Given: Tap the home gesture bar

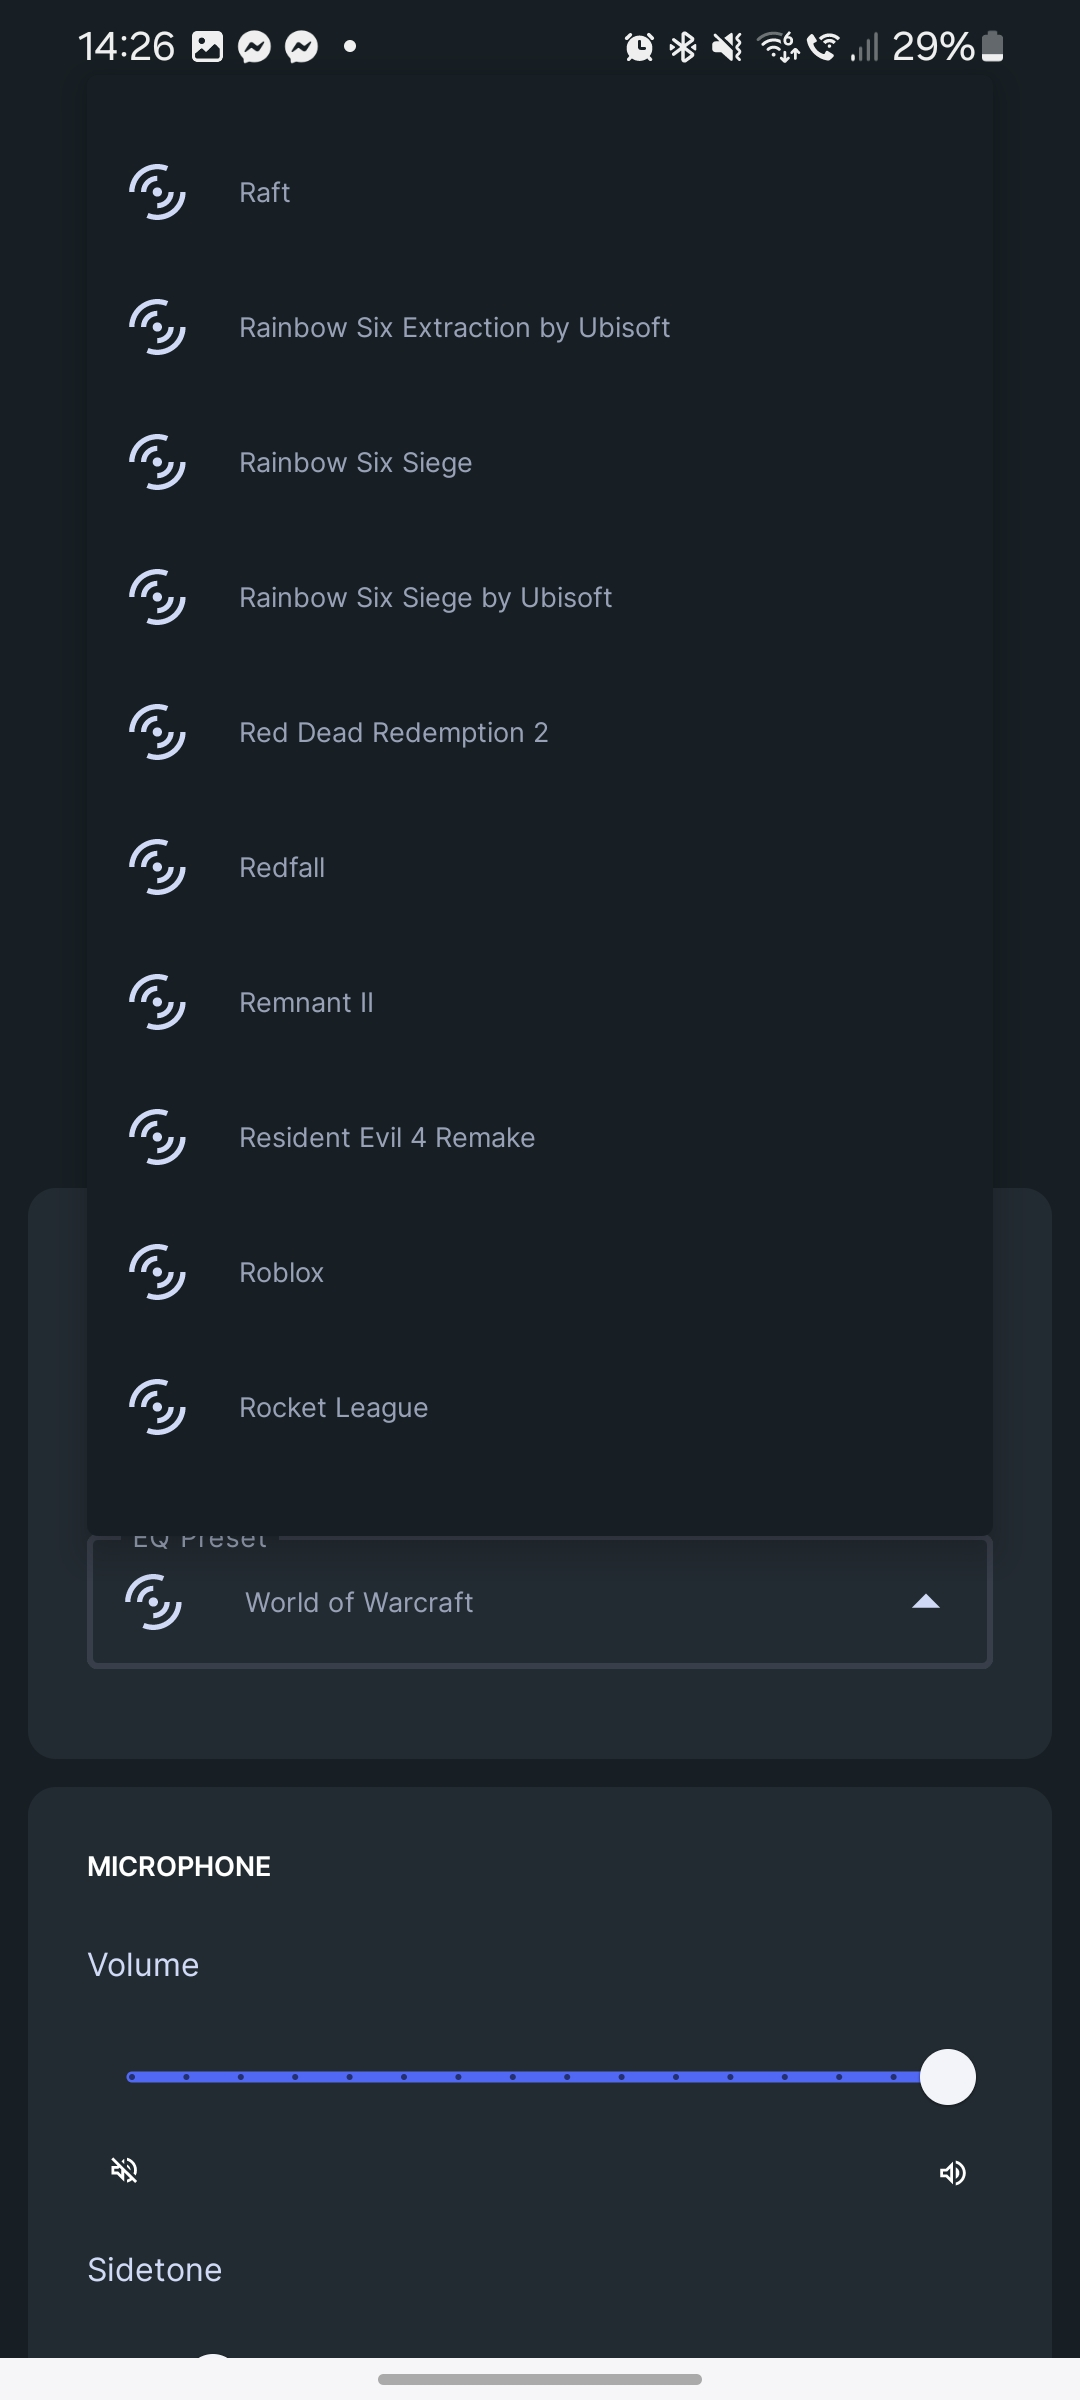Looking at the screenshot, I should (540, 2379).
